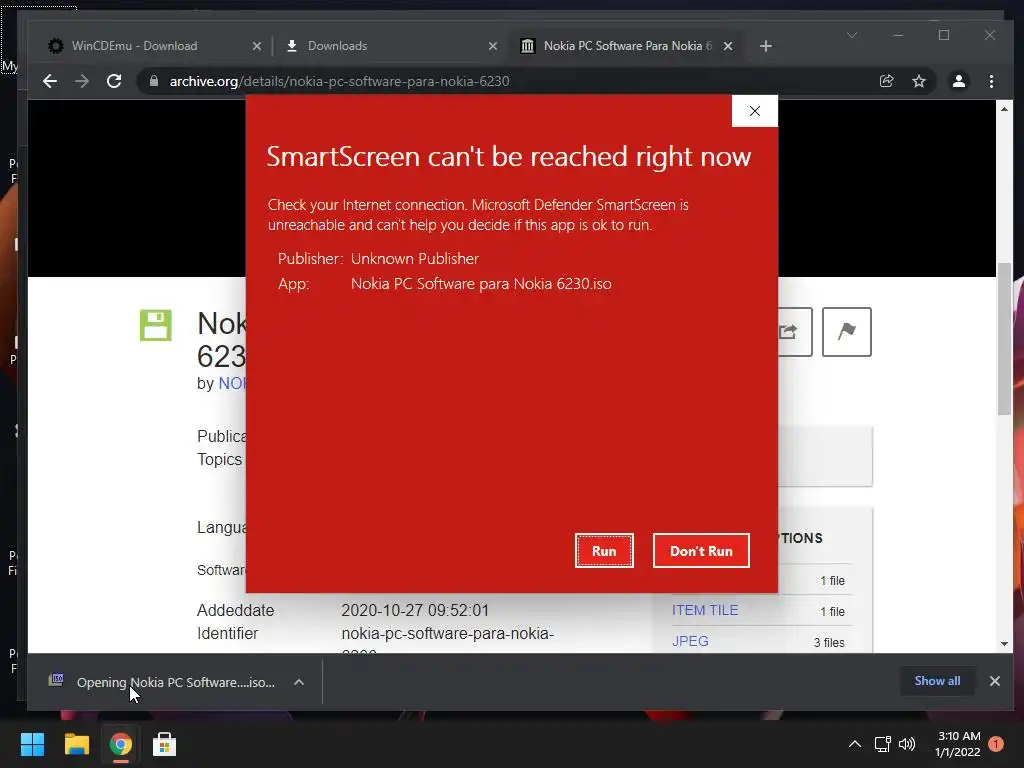Click the padlock site info icon

point(154,81)
